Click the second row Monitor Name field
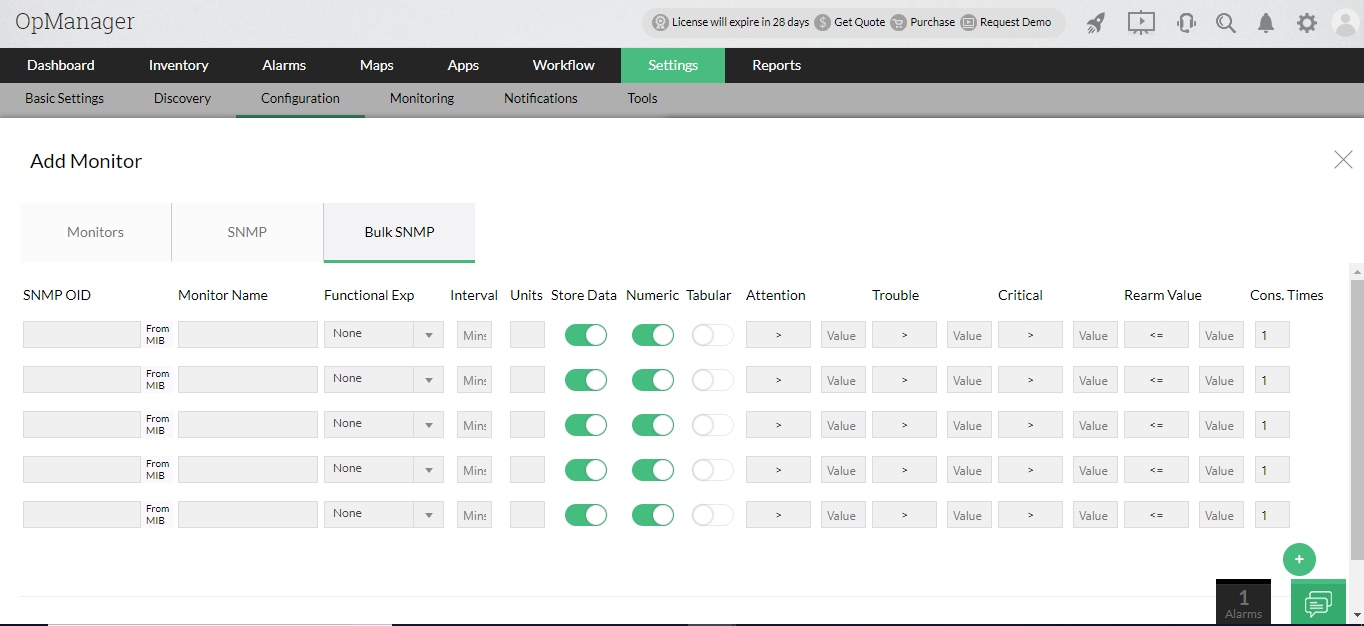The image size is (1364, 626). pyautogui.click(x=248, y=379)
